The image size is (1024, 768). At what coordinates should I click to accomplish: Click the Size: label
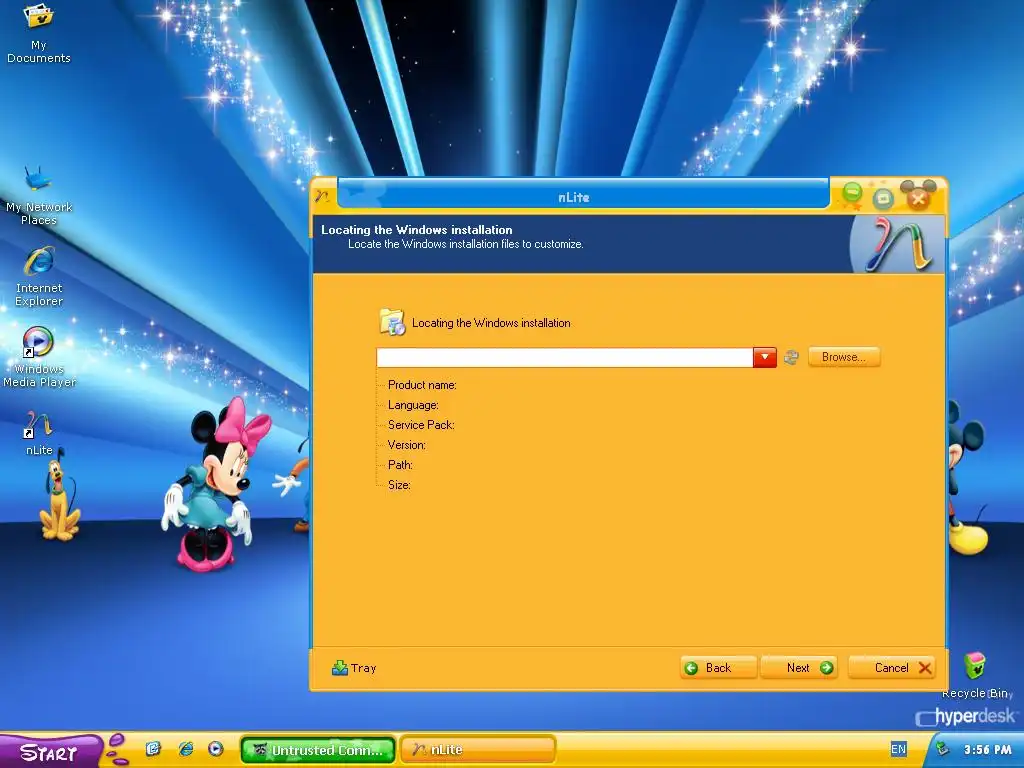coord(399,485)
